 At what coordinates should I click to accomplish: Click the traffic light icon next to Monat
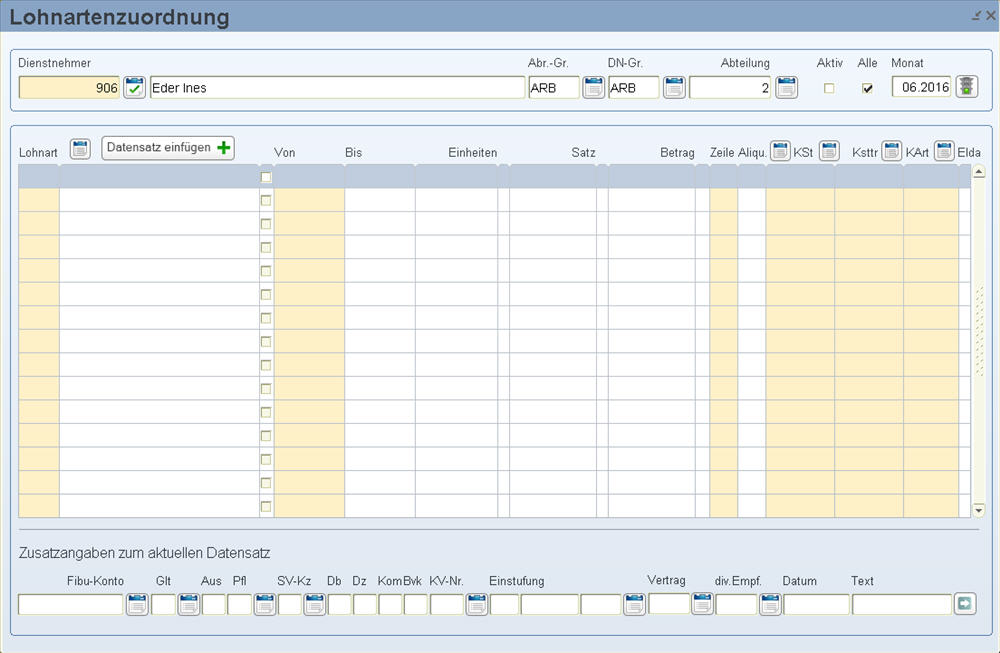(966, 87)
